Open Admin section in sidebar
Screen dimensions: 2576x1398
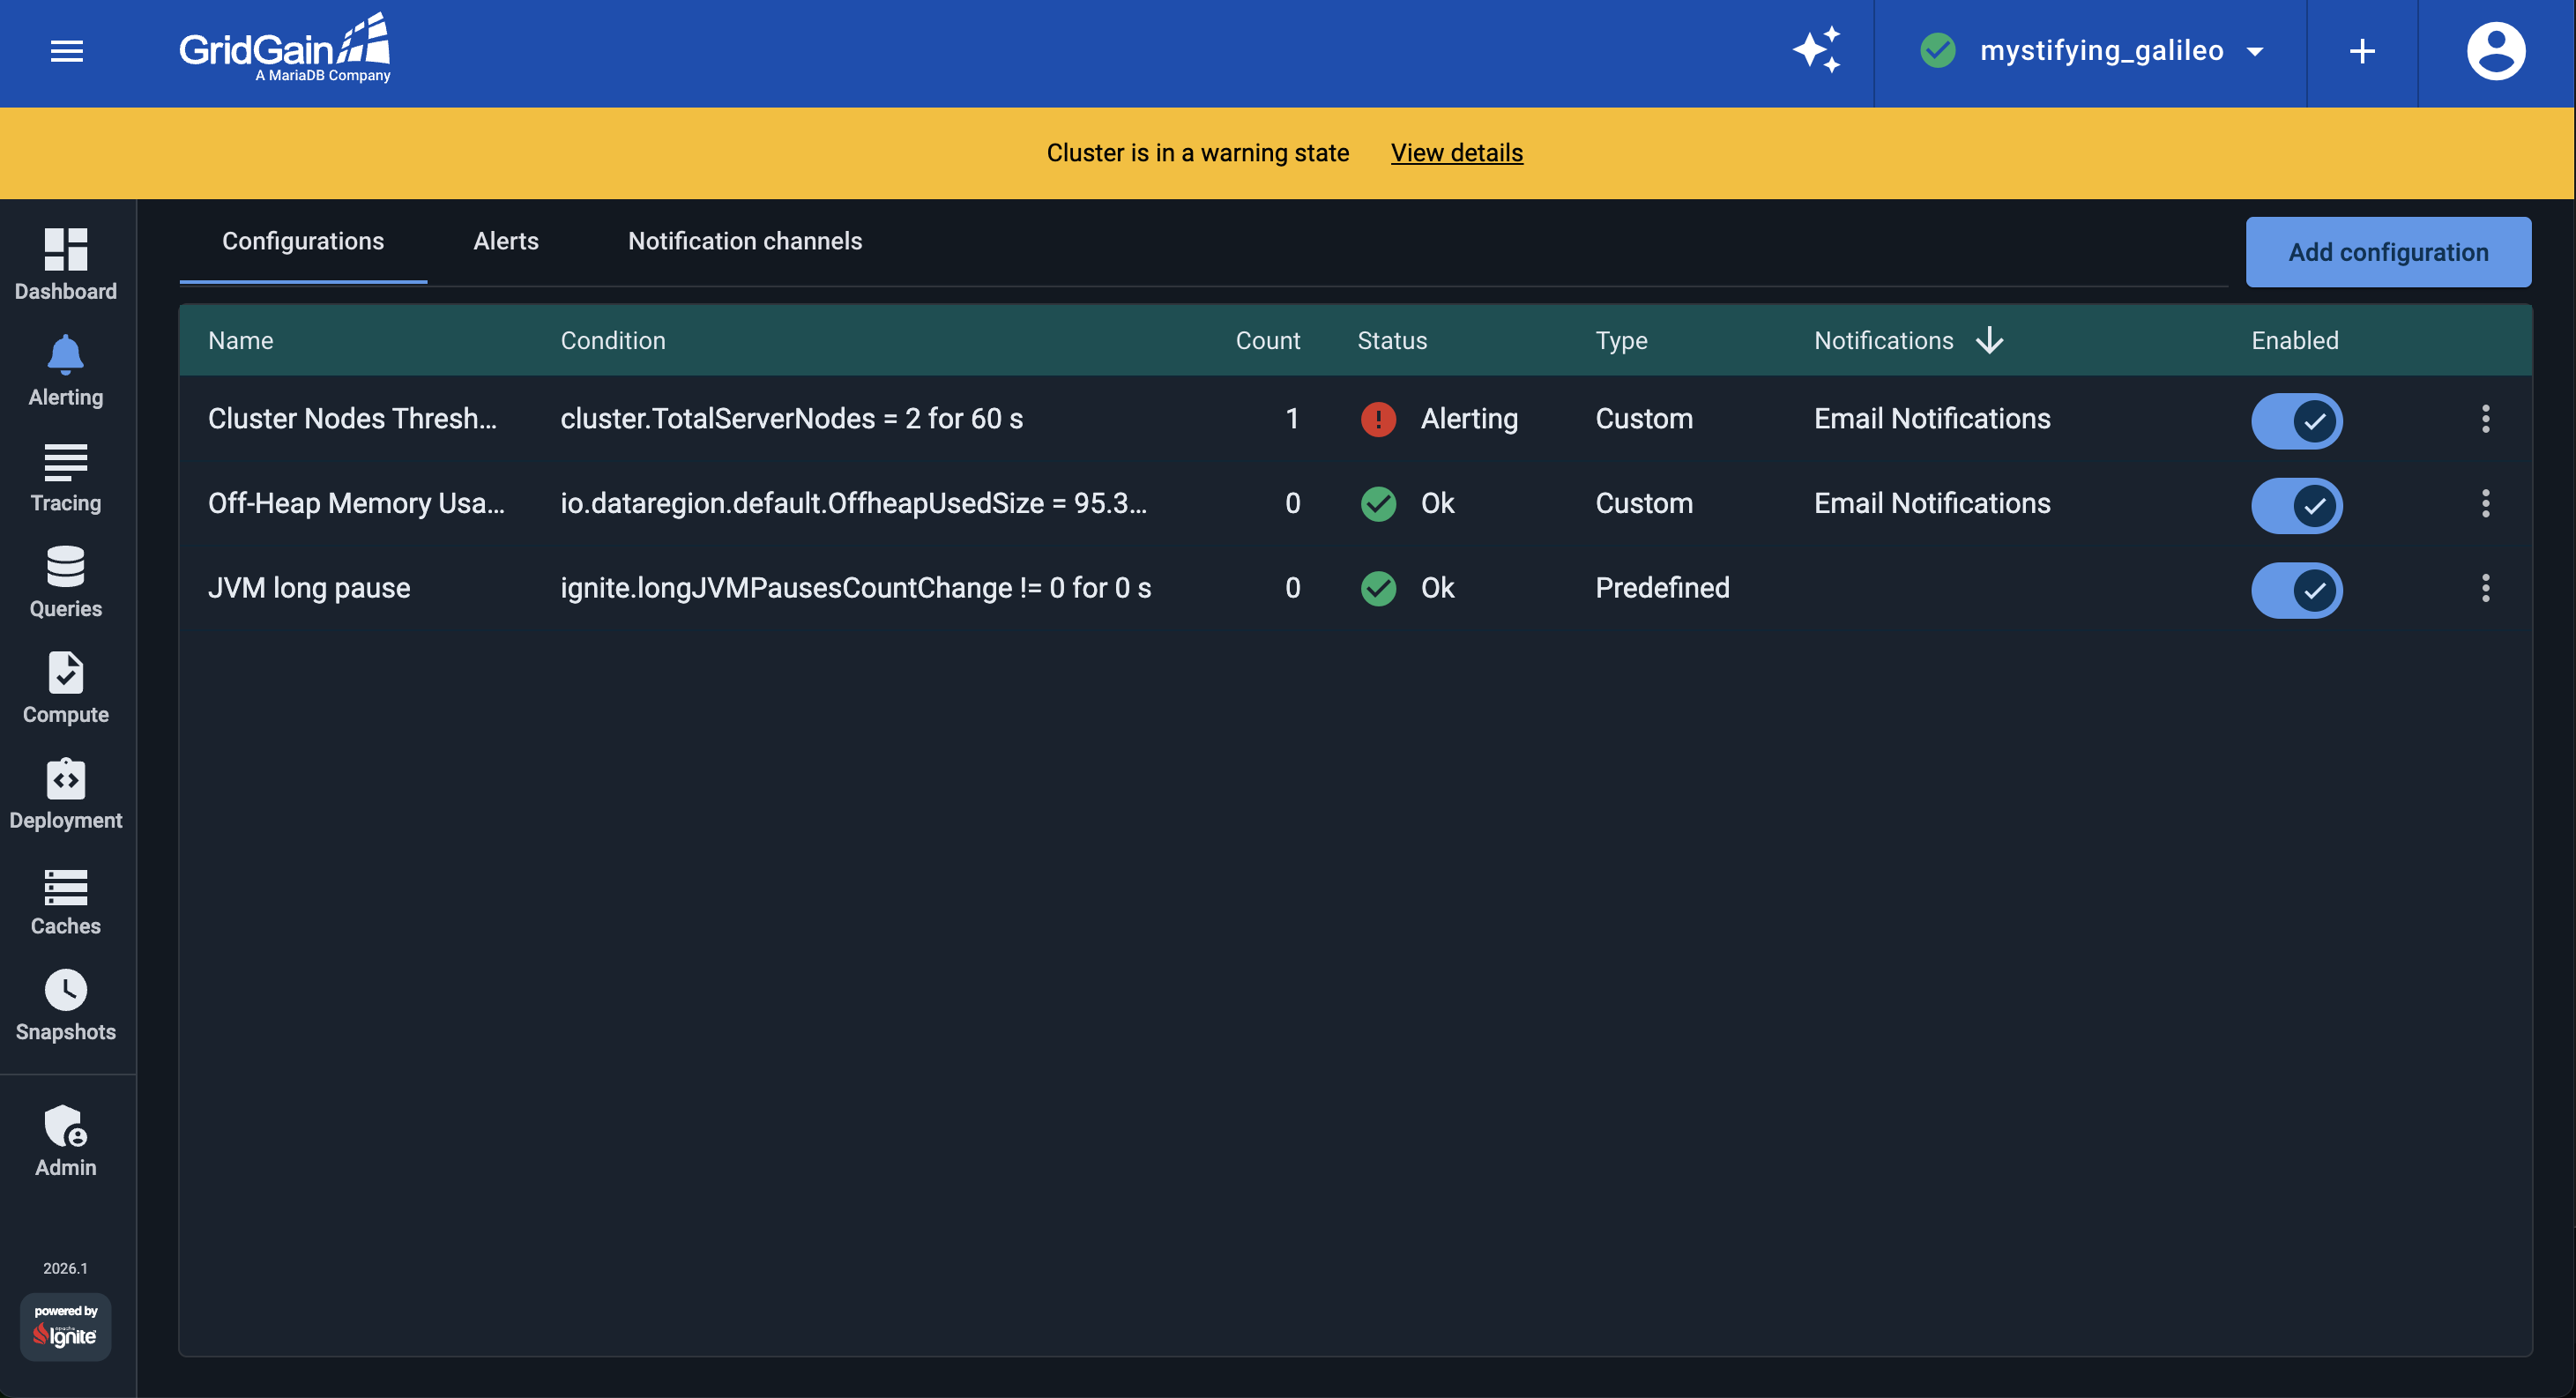(x=66, y=1141)
